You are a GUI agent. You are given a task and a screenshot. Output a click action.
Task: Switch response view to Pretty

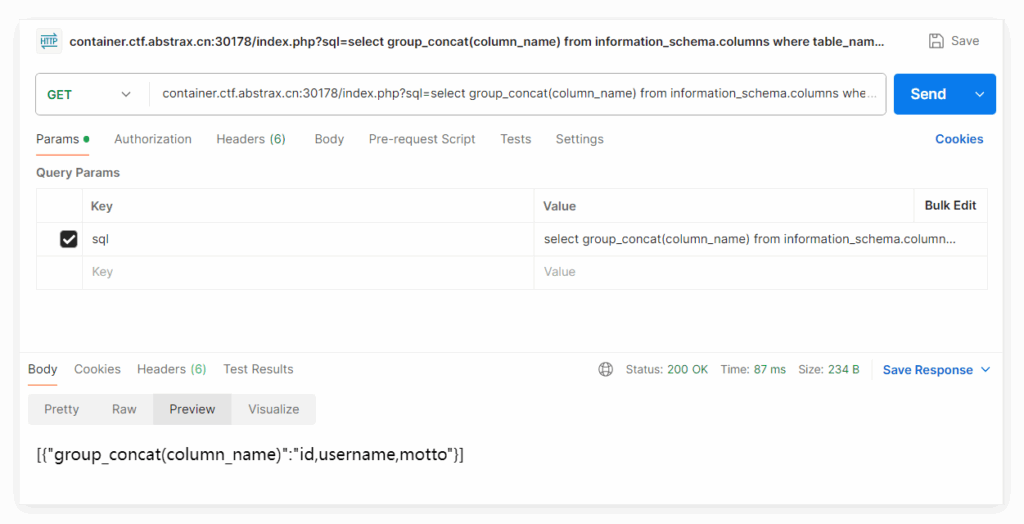tap(61, 409)
